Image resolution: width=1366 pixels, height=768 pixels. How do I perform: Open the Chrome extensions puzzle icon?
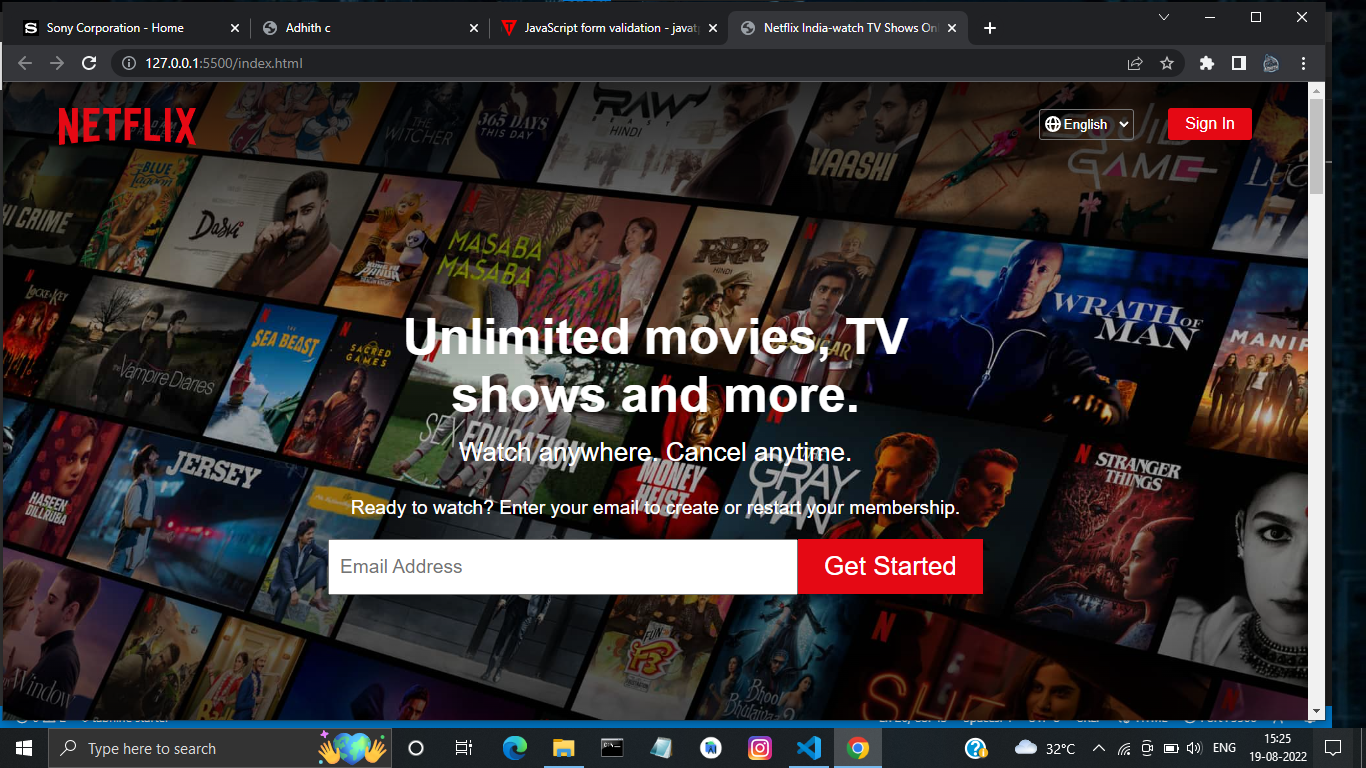[x=1206, y=63]
